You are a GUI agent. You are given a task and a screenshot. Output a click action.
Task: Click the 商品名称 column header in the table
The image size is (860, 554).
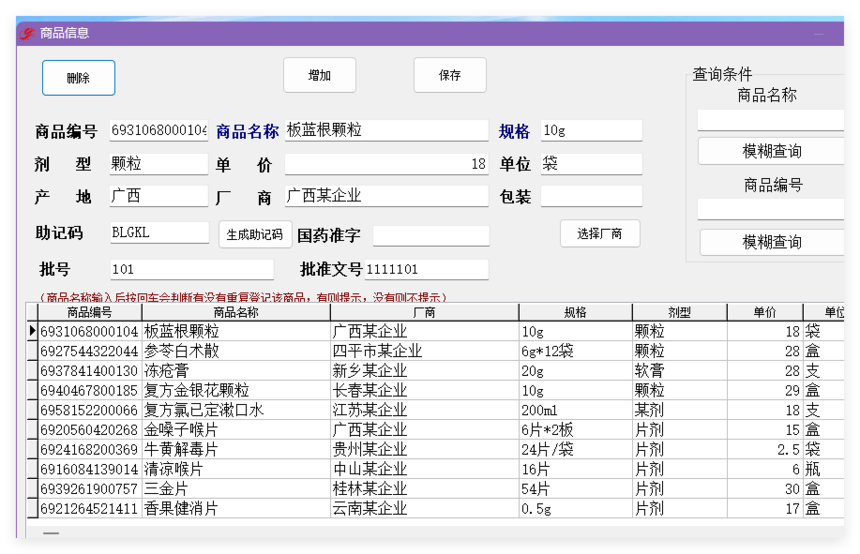(236, 312)
